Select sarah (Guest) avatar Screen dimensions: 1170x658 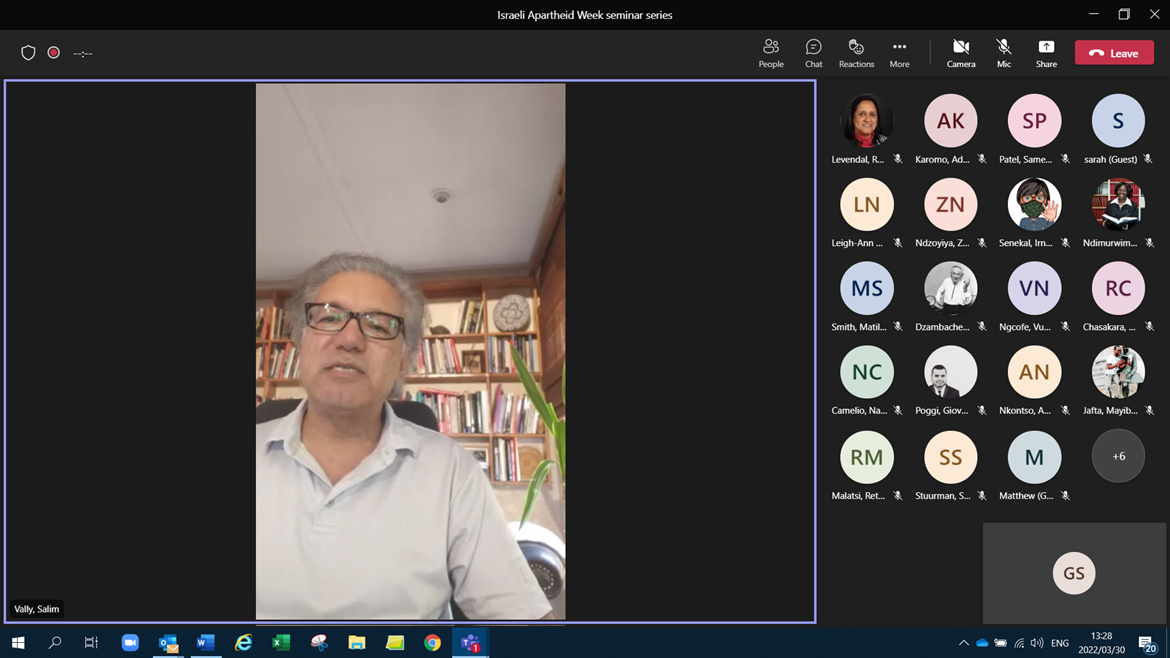tap(1118, 120)
